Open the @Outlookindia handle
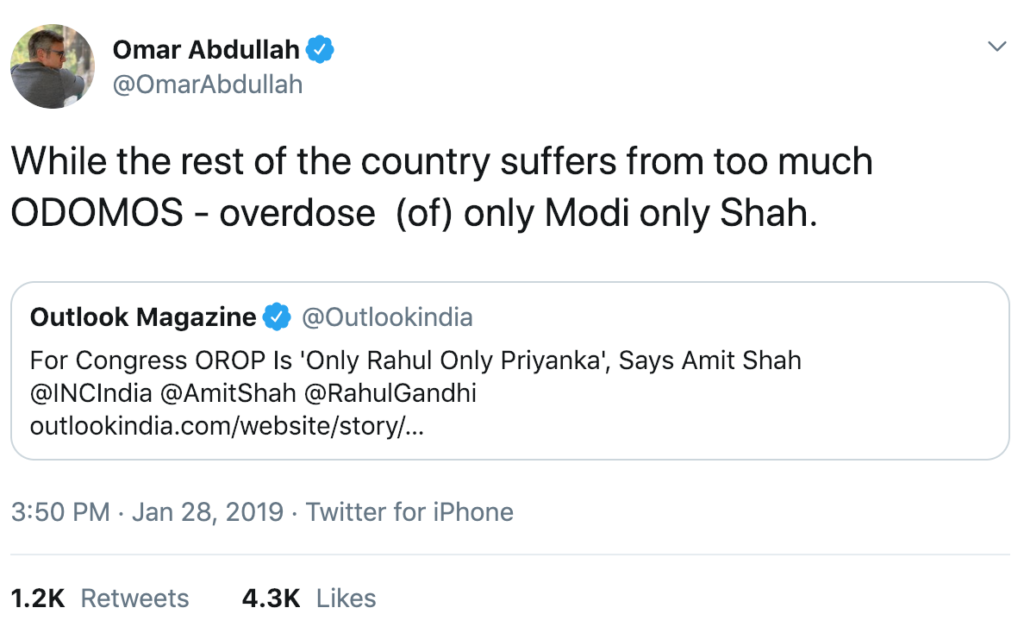 (x=387, y=318)
